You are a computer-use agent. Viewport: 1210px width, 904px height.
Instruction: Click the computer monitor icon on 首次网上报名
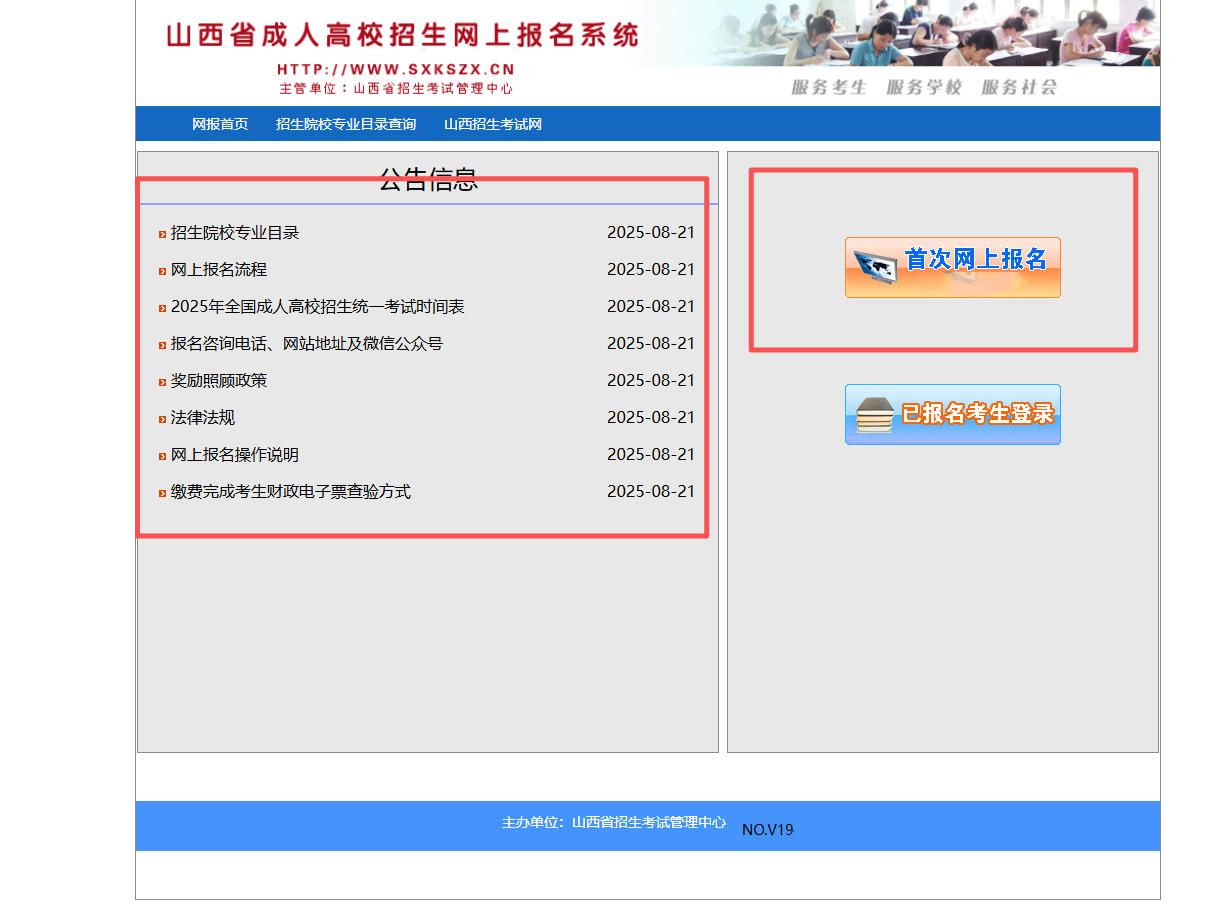(x=875, y=269)
